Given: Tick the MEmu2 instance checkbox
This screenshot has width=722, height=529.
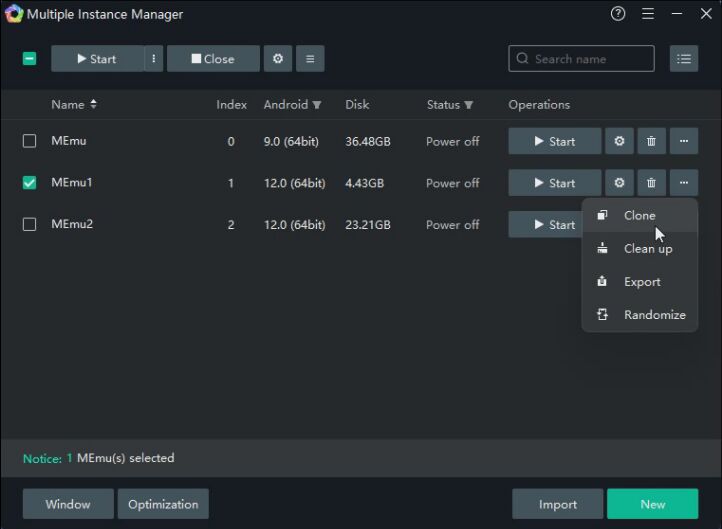Looking at the screenshot, I should [x=30, y=225].
